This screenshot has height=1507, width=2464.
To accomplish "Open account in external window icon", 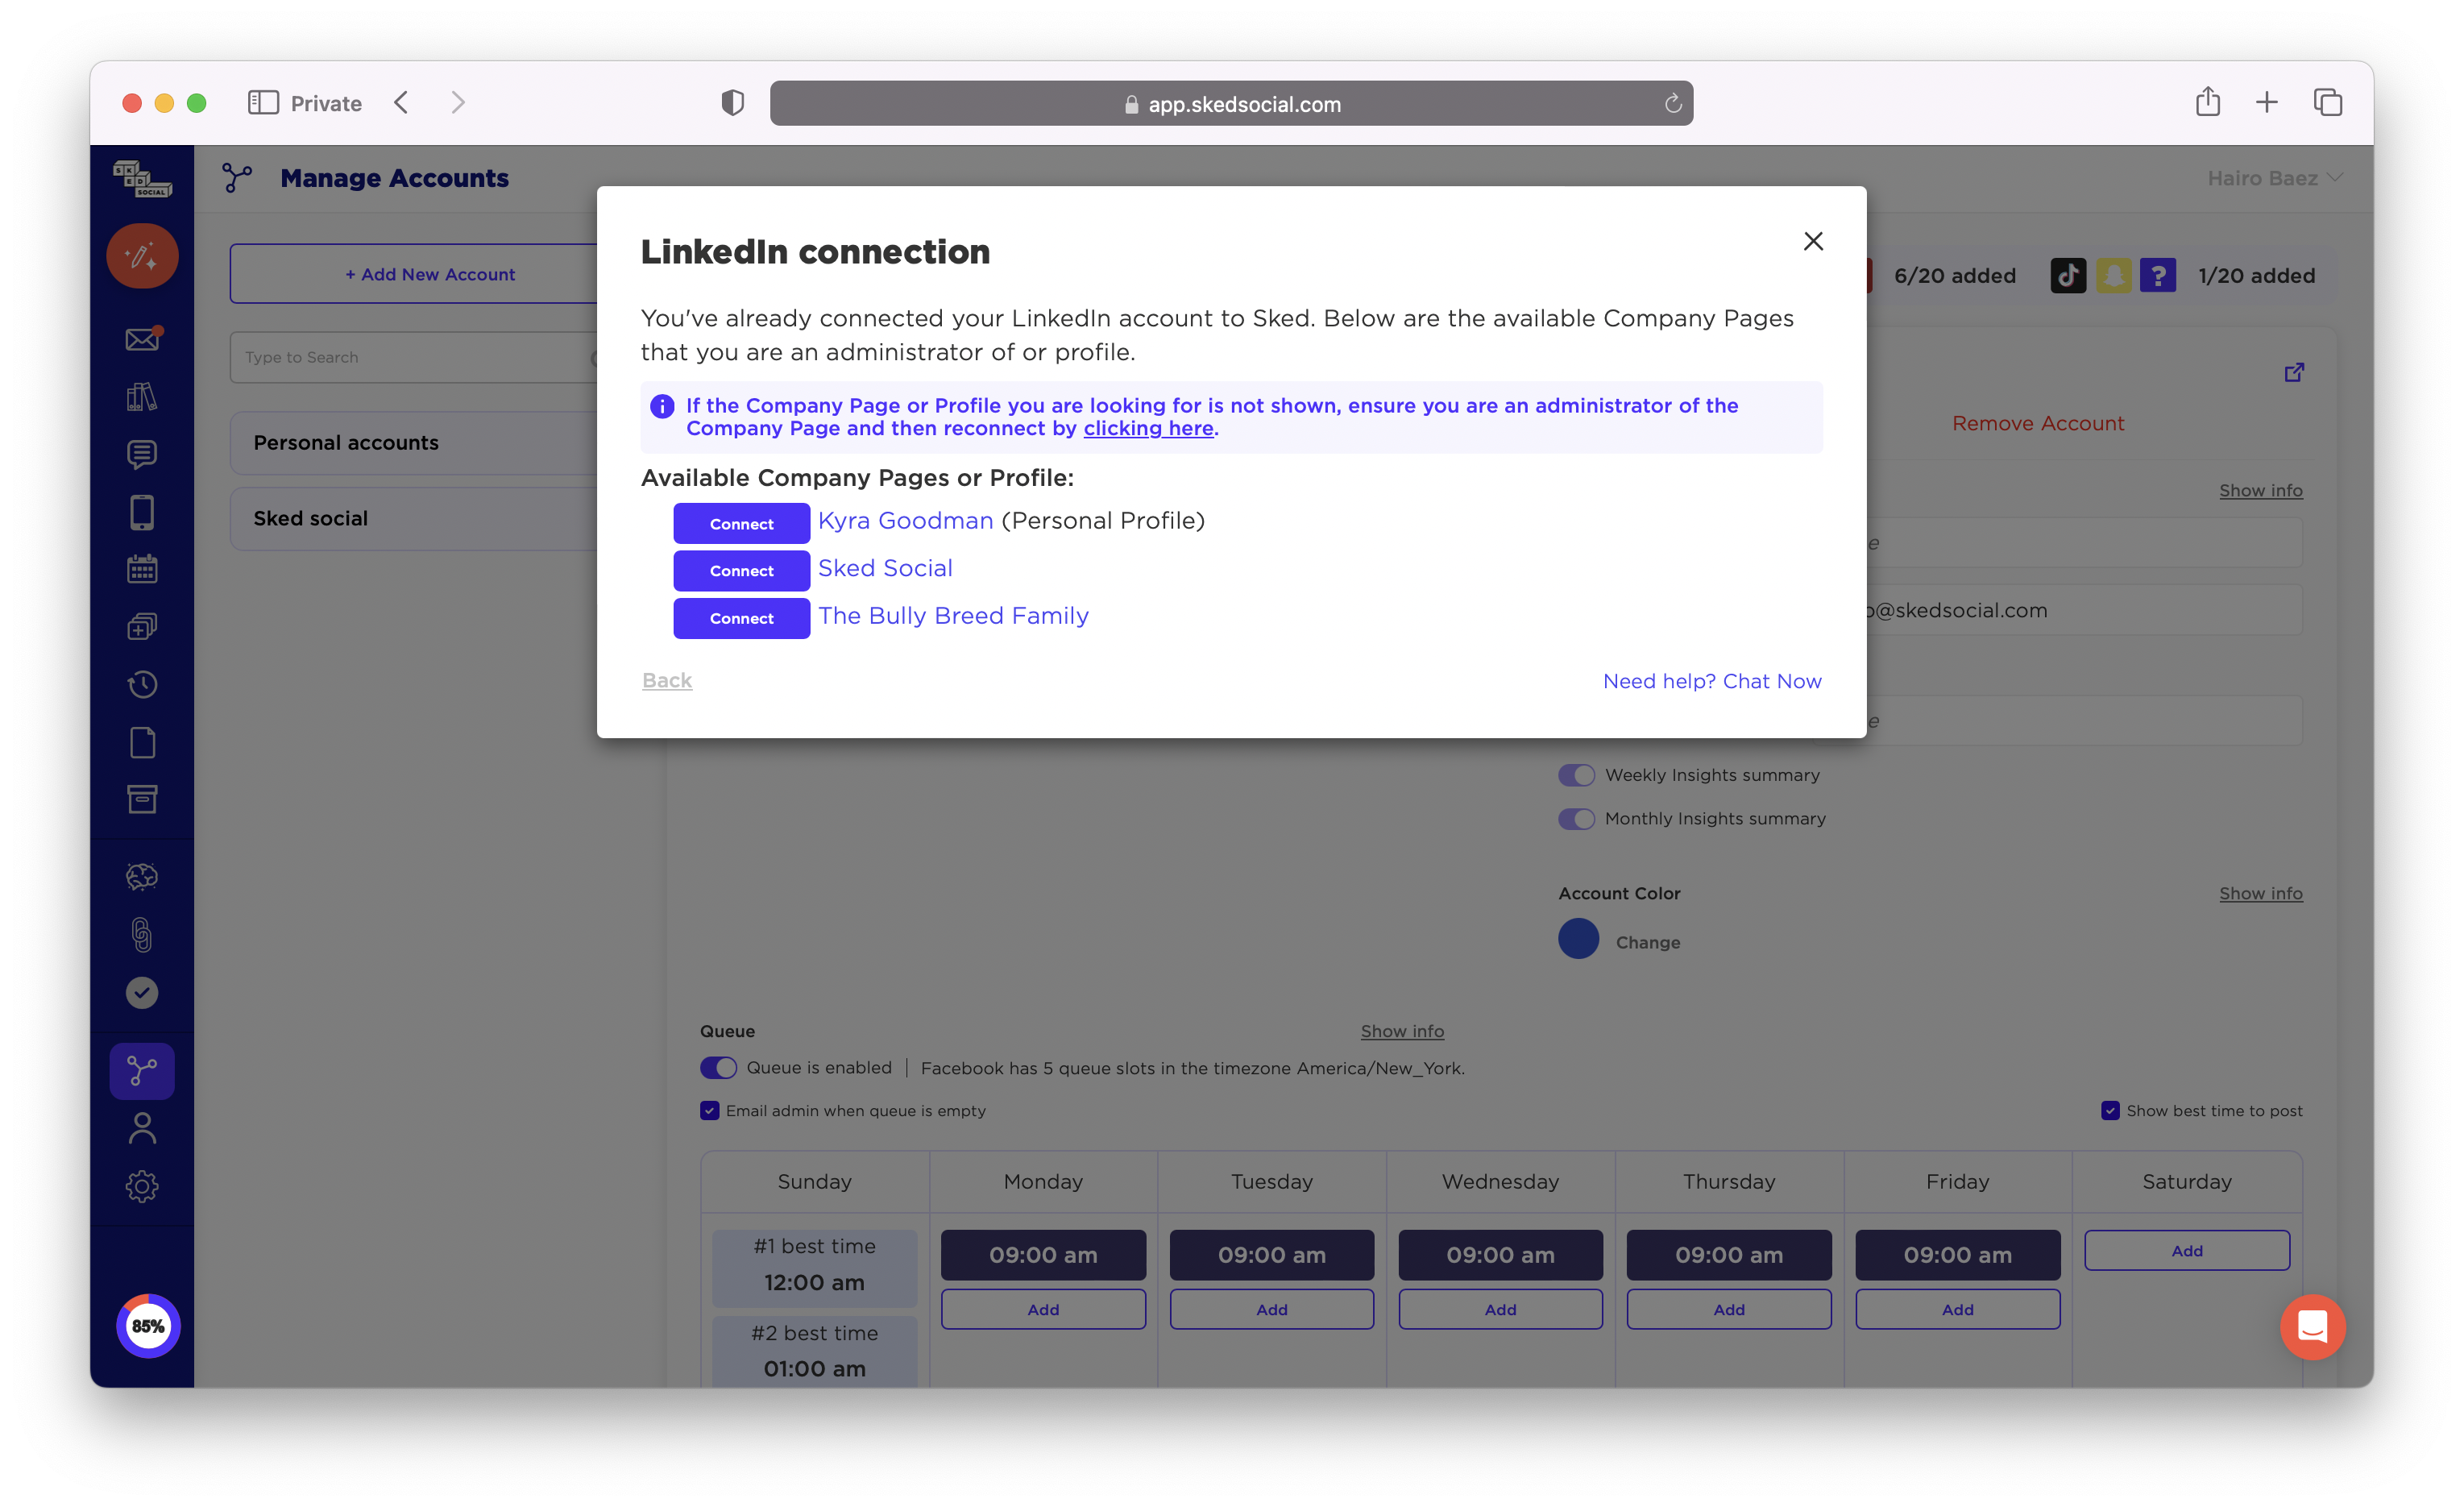I will coord(2294,372).
